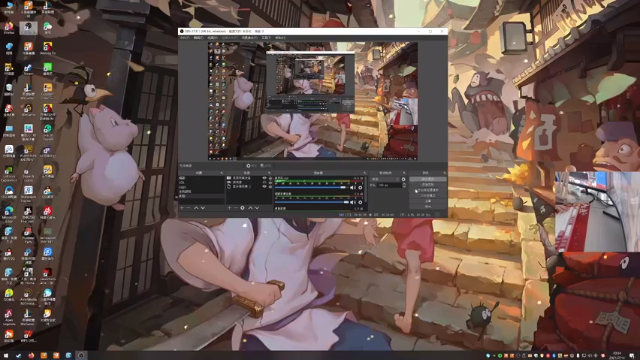Viewport: 640px width, 360px height.
Task: Open the GeForce Experience desktop shortcut
Action: point(9,173)
